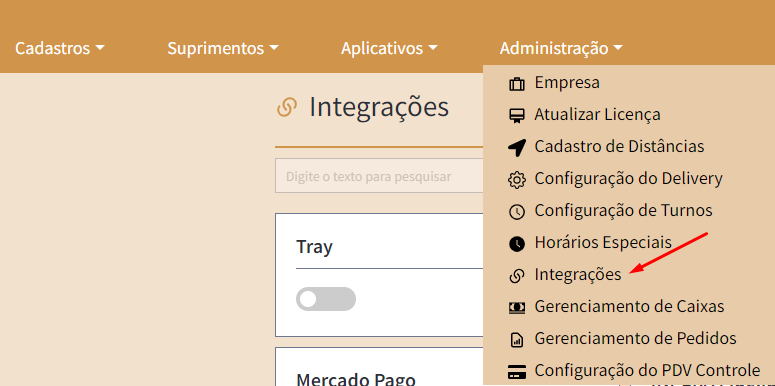The height and width of the screenshot is (386, 775).
Task: Expand the Aplicativos dropdown menu
Action: (389, 48)
